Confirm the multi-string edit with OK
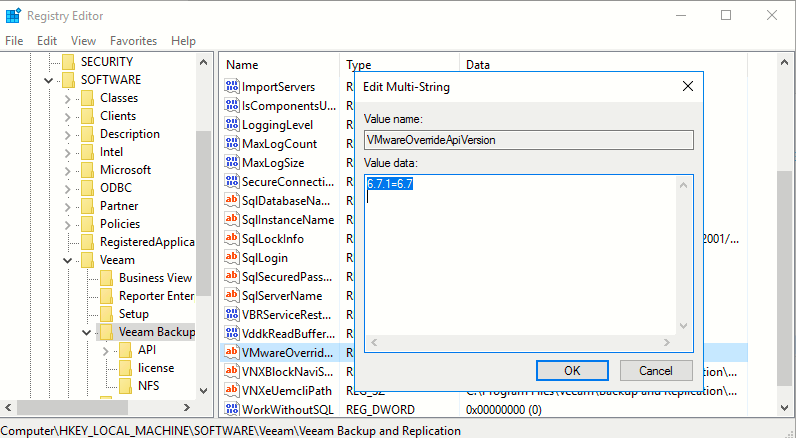The image size is (796, 438). click(x=572, y=370)
